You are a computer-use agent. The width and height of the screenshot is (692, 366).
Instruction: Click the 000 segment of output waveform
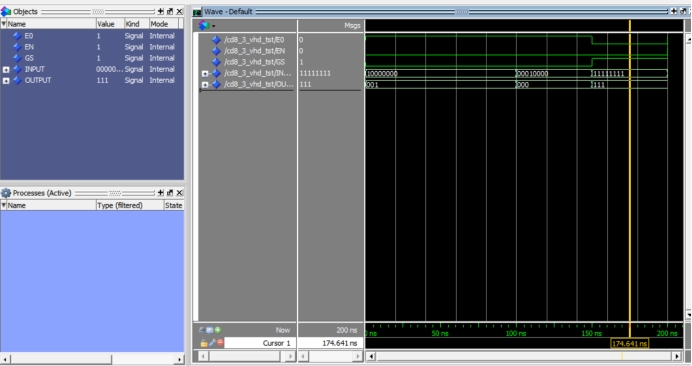(553, 84)
